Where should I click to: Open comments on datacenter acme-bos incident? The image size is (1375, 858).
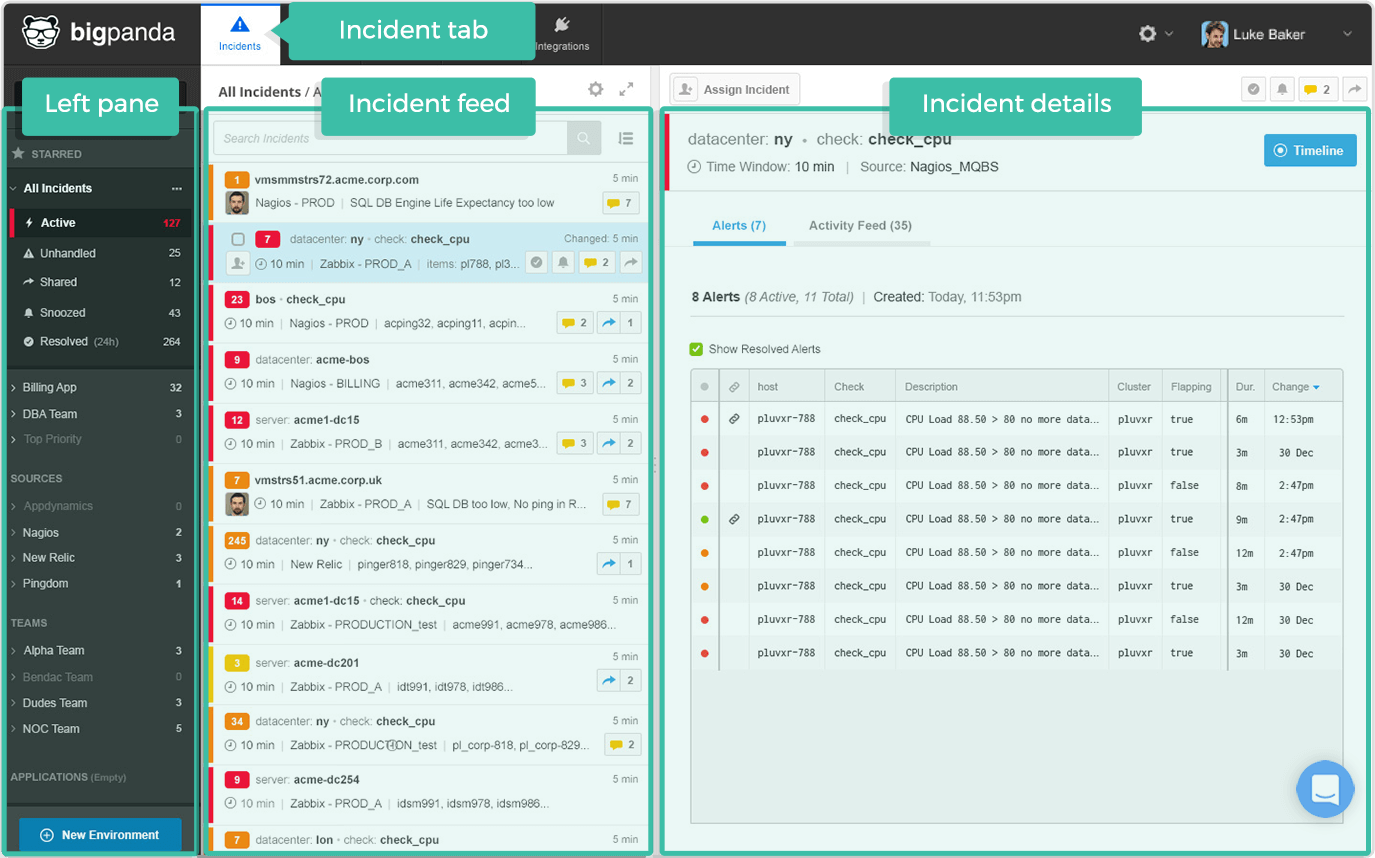(x=575, y=383)
